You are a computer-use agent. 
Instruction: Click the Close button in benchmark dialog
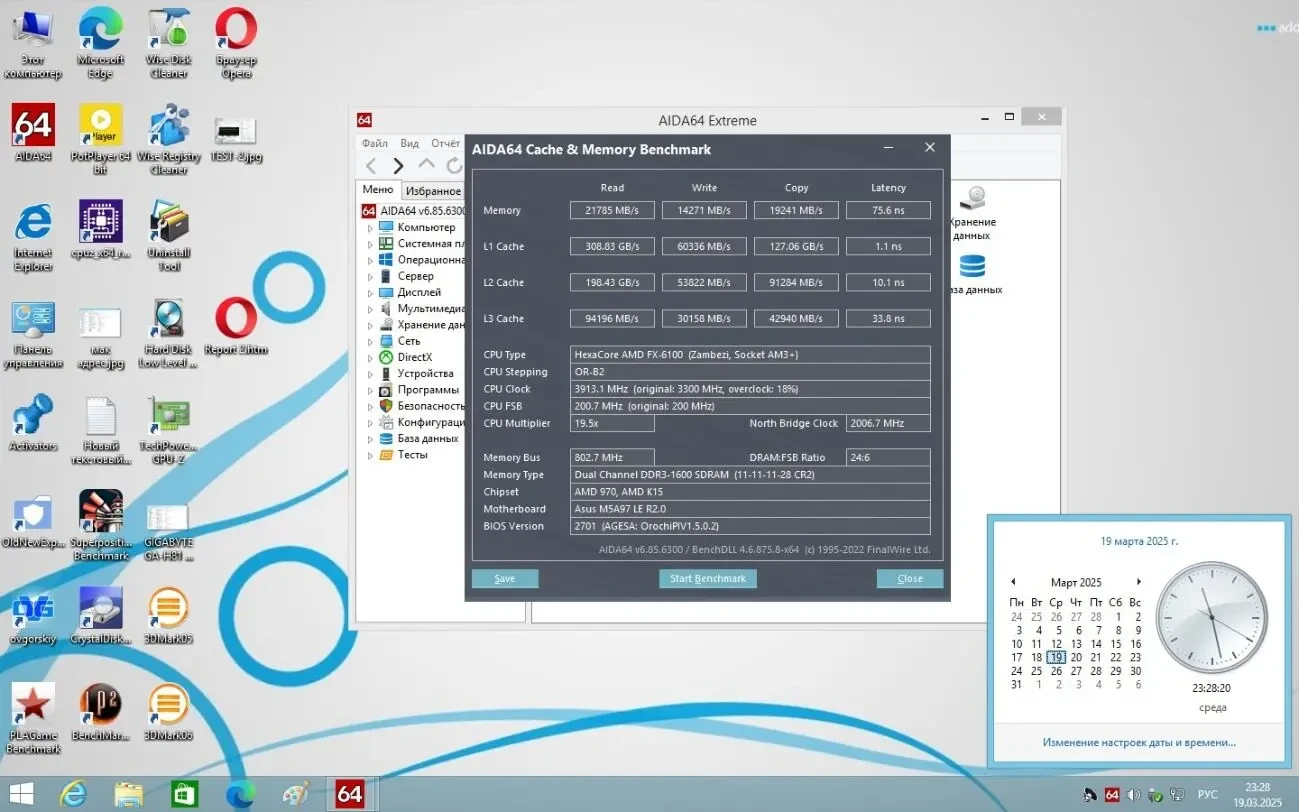point(910,579)
